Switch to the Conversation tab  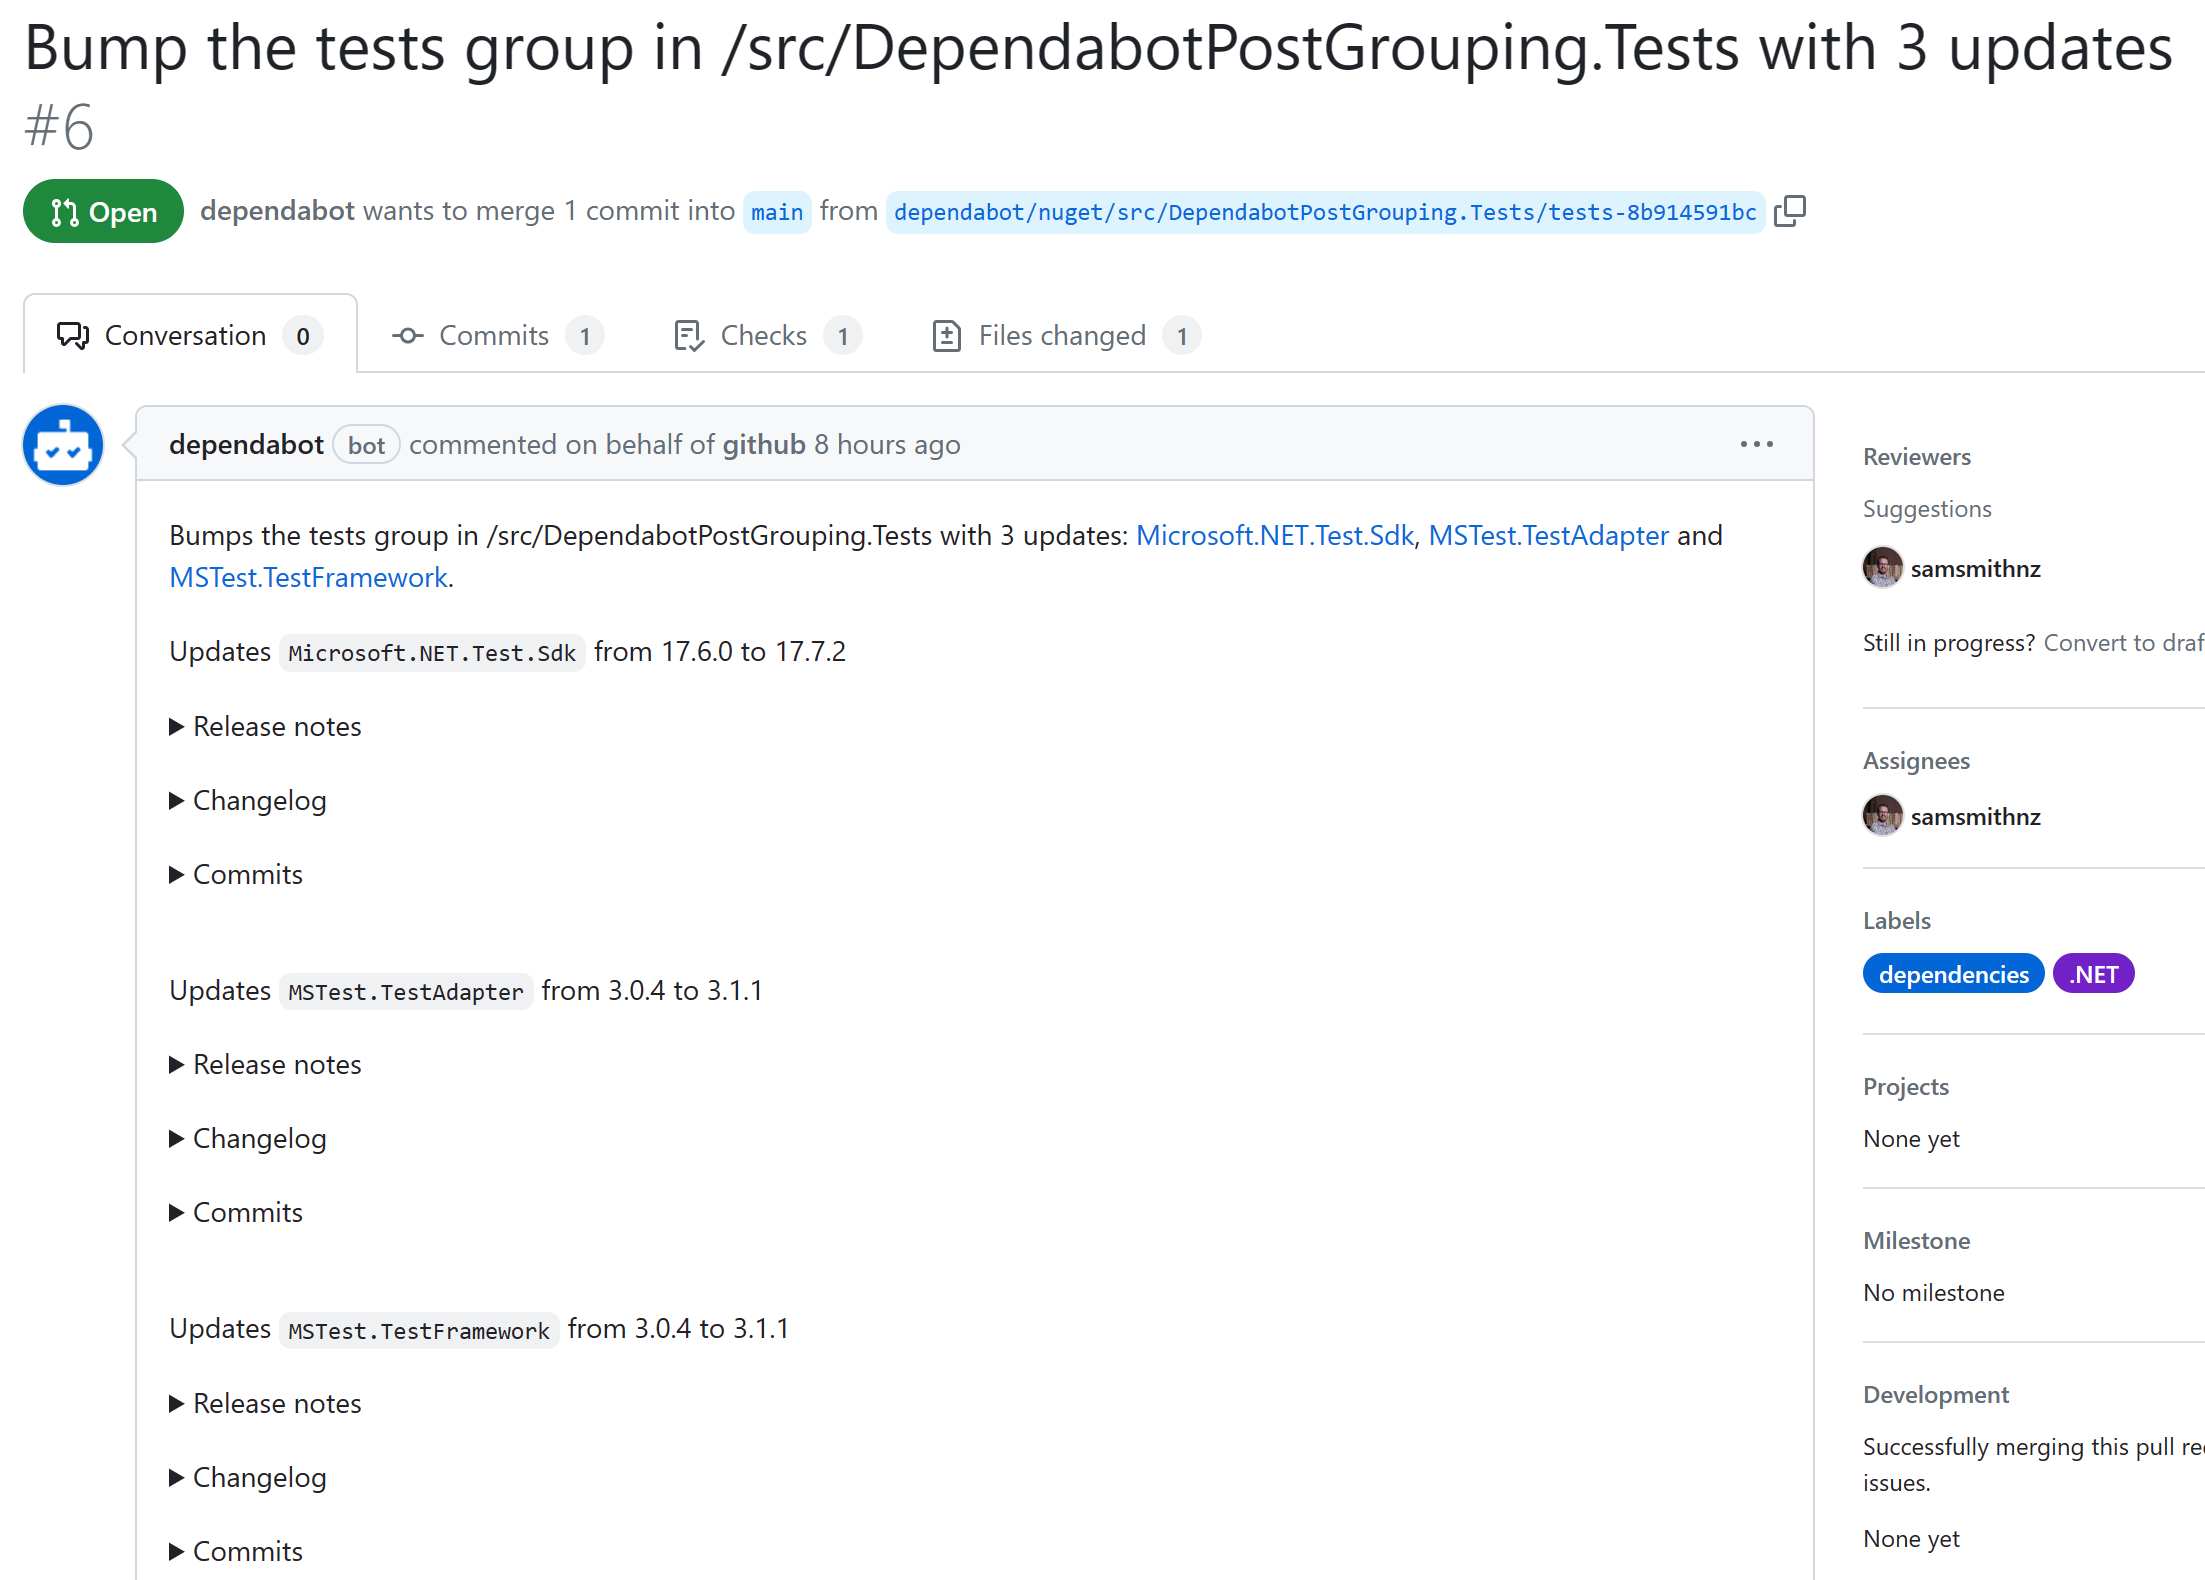tap(190, 335)
